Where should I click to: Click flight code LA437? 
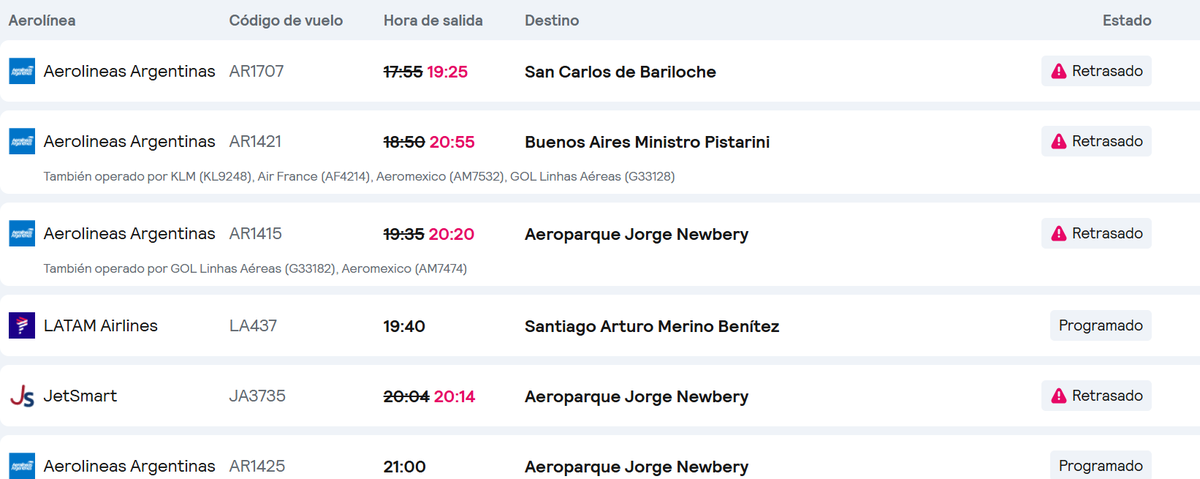tap(253, 325)
